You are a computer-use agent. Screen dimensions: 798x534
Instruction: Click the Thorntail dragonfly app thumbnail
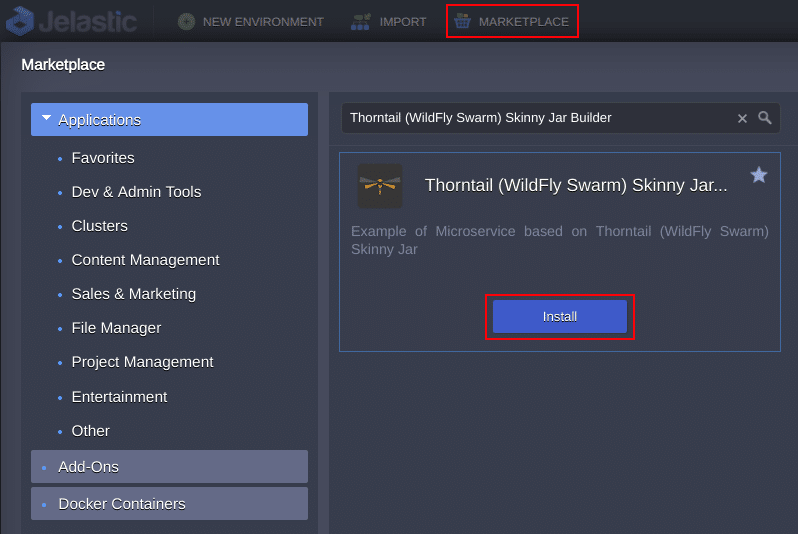380,186
